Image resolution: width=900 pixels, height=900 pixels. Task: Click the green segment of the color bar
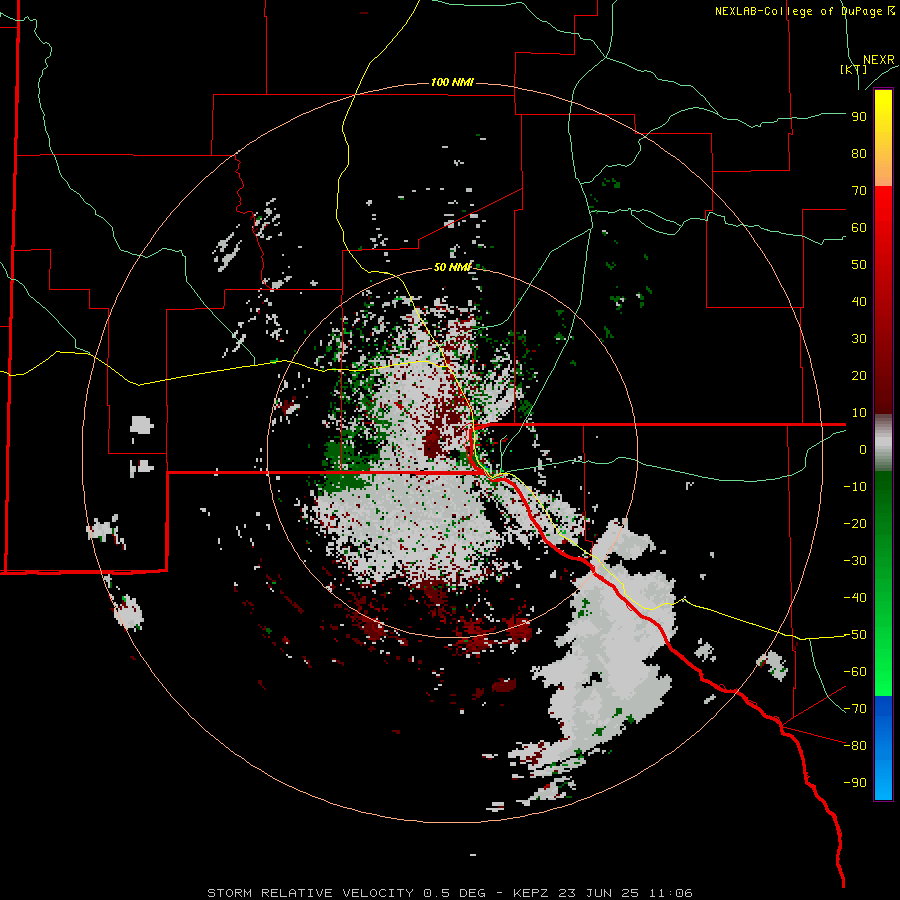883,583
